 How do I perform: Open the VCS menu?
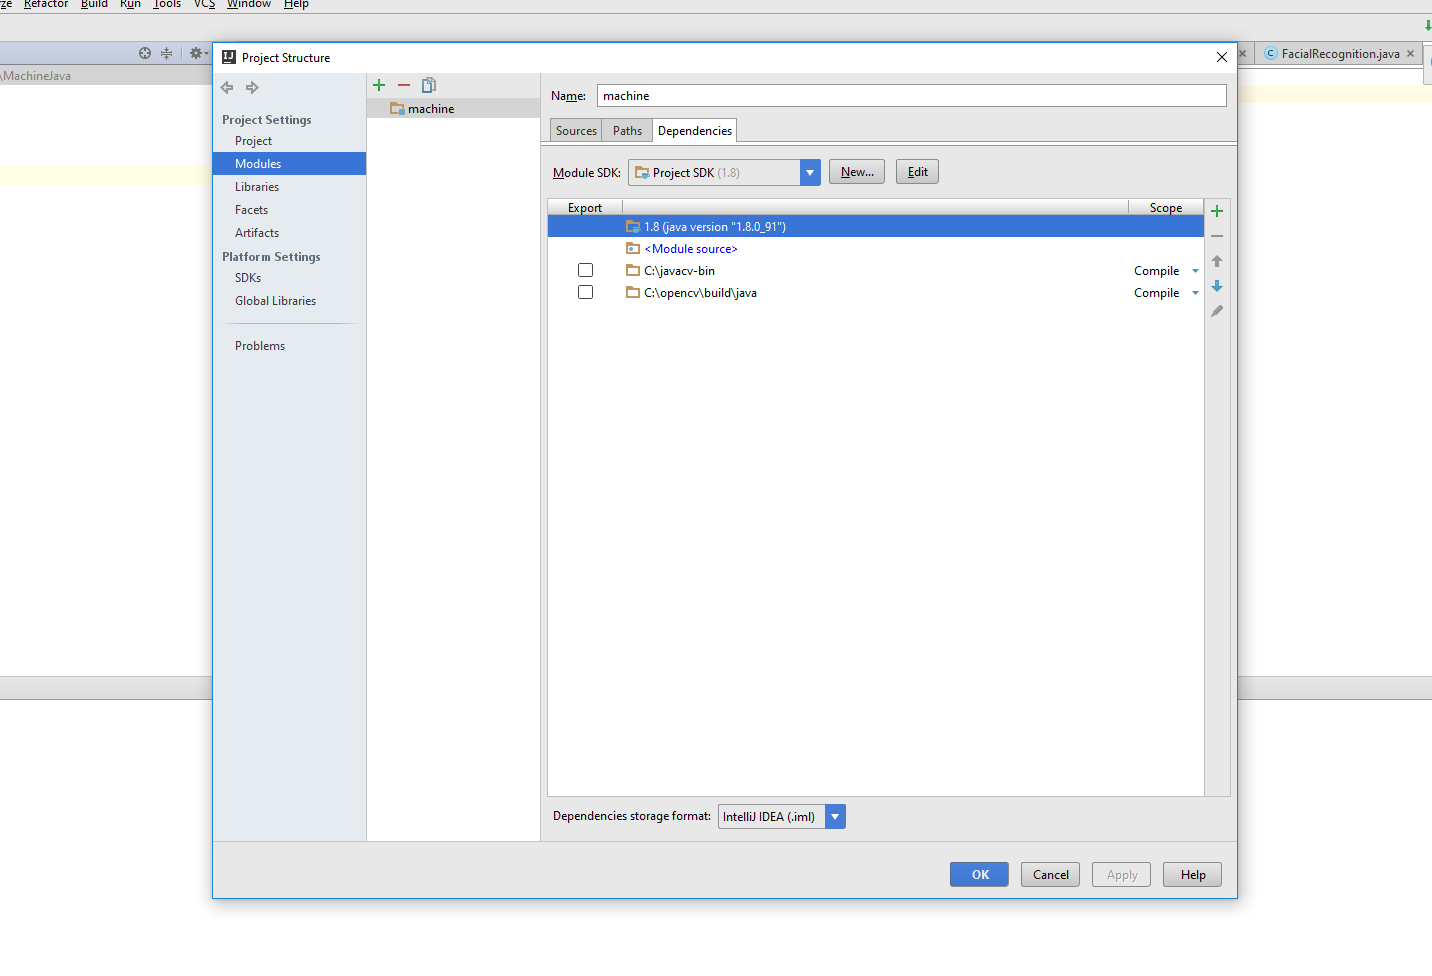coord(204,4)
